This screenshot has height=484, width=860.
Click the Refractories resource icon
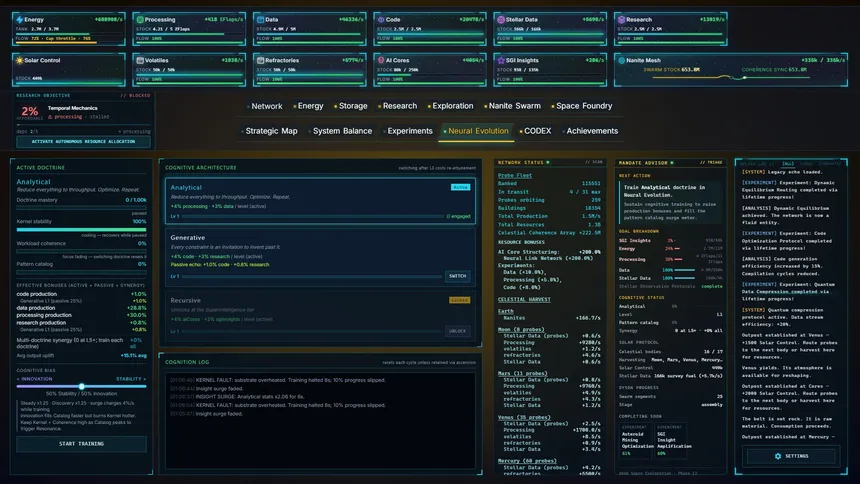coord(261,60)
